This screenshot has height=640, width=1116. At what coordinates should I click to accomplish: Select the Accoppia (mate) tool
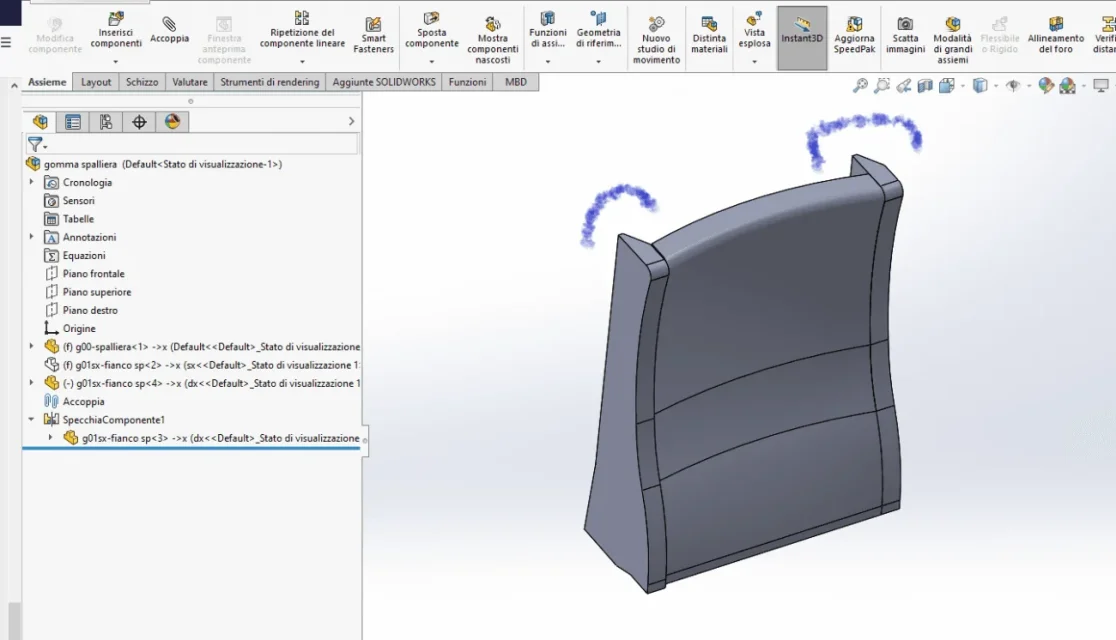169,31
